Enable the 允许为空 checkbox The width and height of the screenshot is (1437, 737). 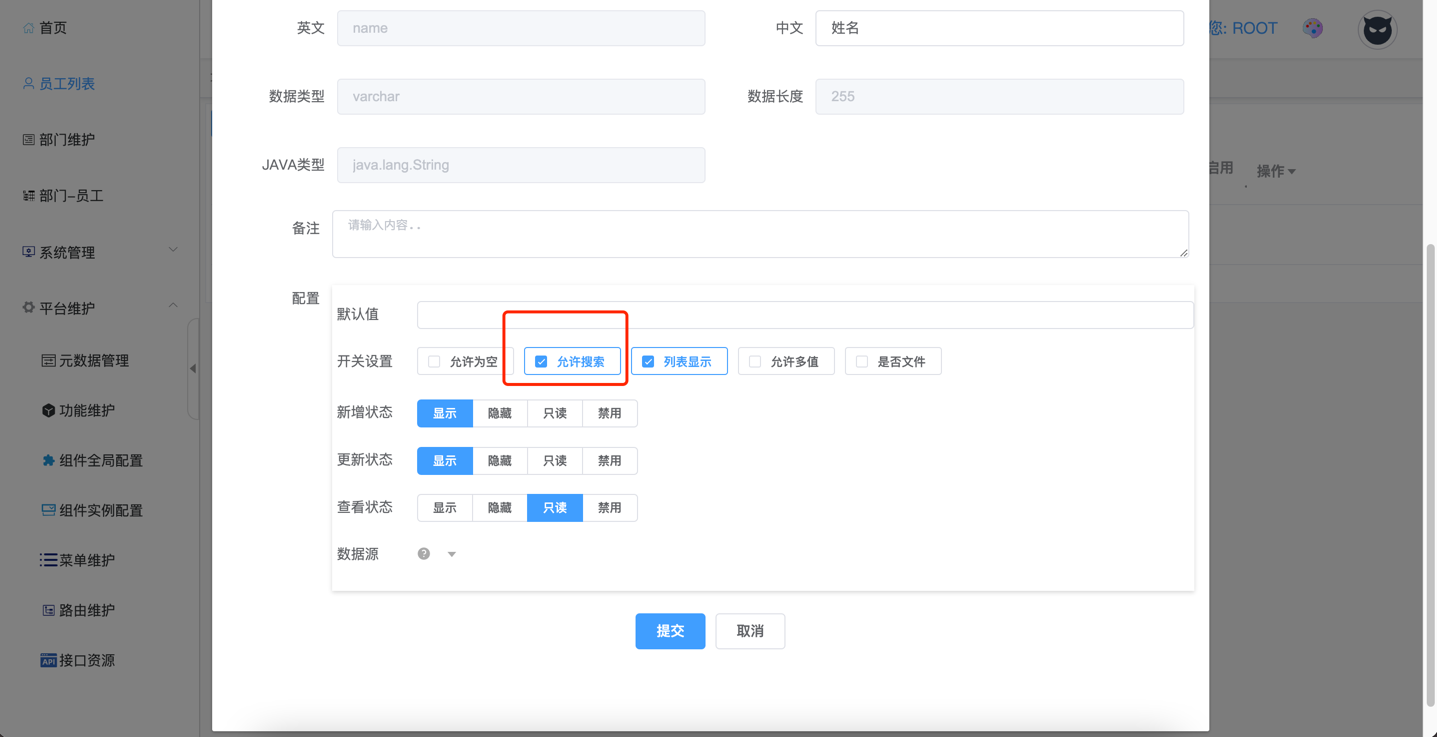point(434,362)
